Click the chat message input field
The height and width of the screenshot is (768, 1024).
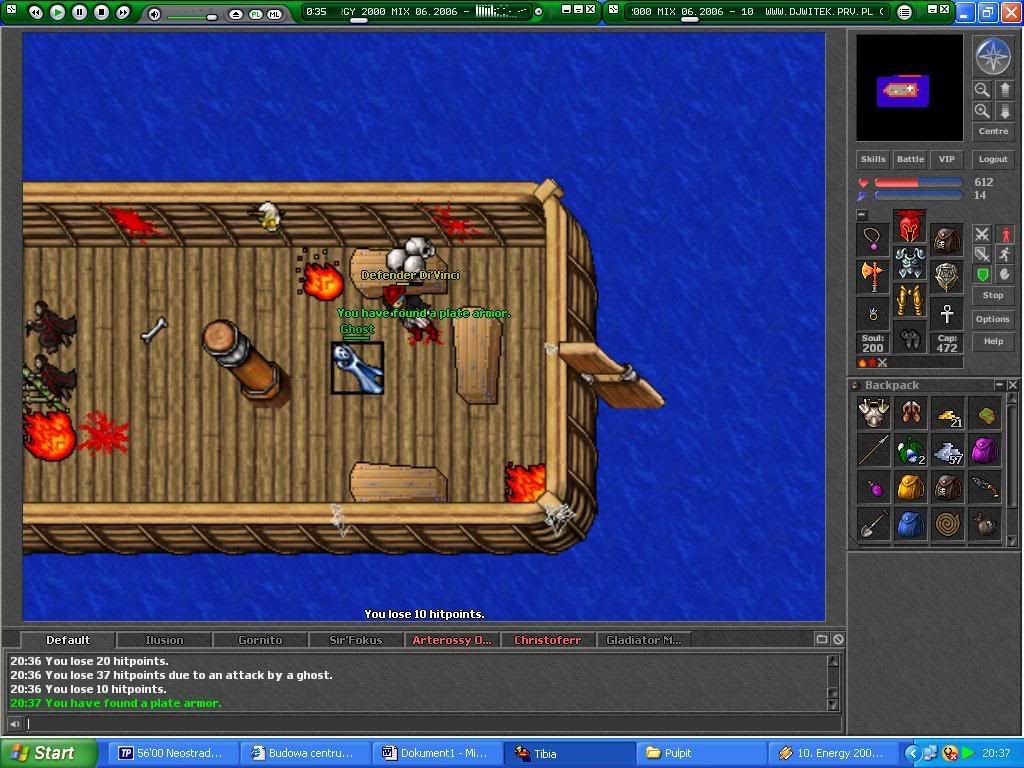tap(434, 724)
